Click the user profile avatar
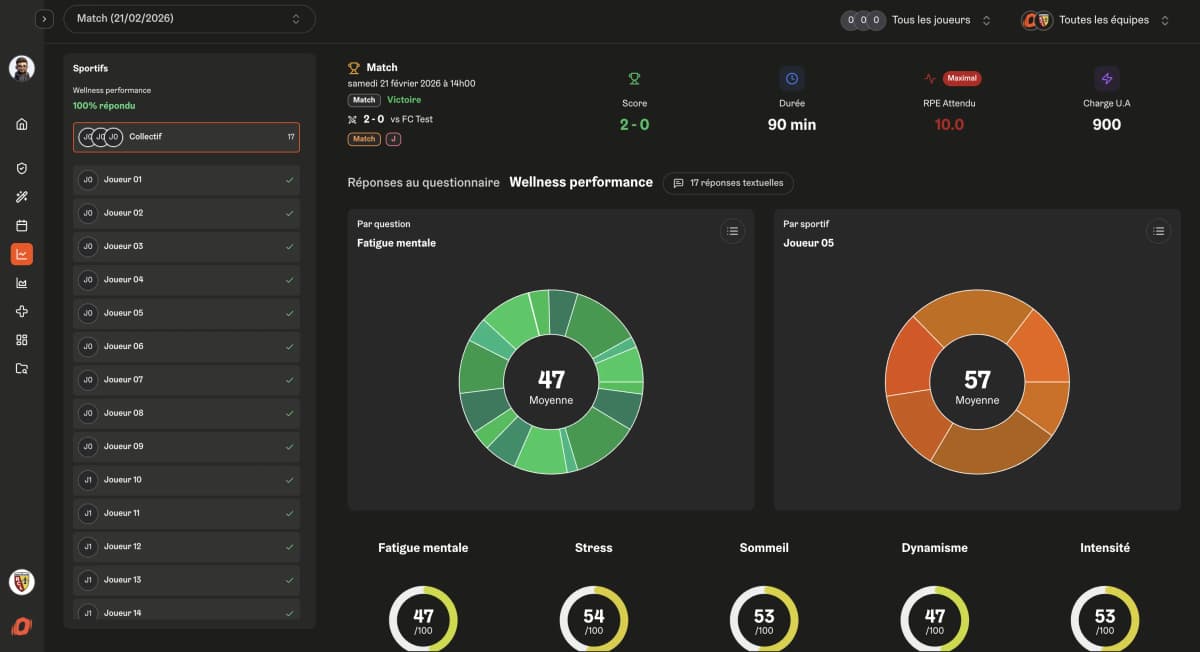Image resolution: width=1200 pixels, height=652 pixels. coord(22,68)
